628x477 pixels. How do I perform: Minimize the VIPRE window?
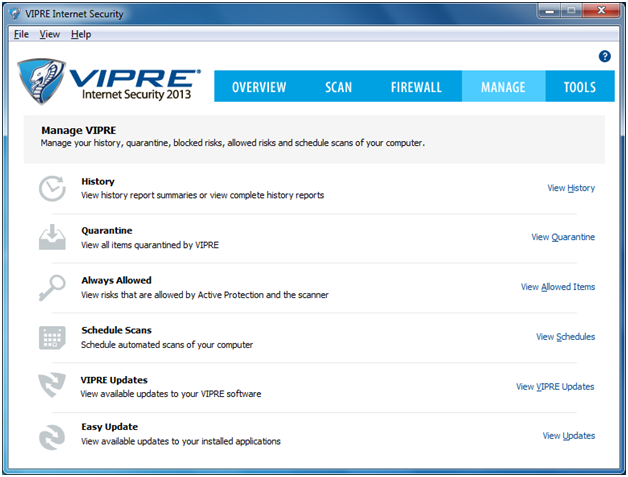pos(549,11)
